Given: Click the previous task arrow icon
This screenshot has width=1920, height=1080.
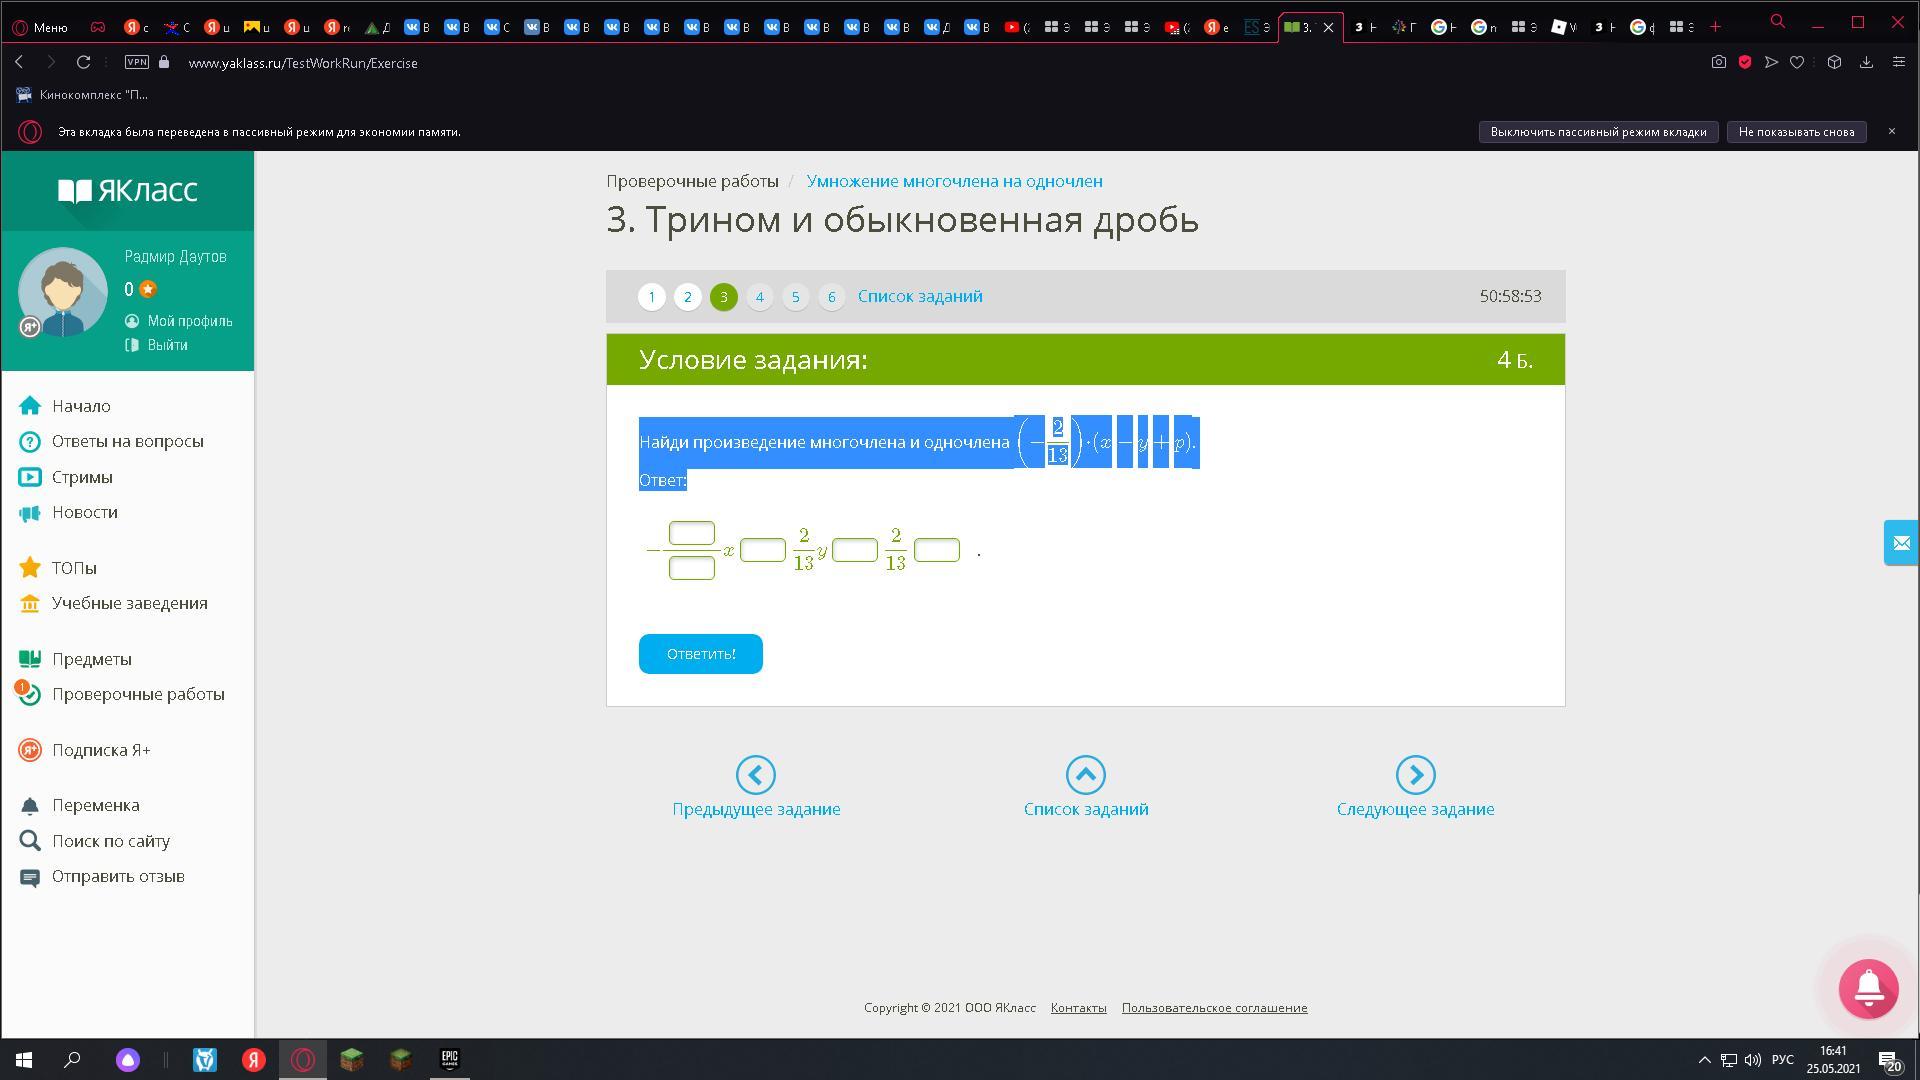Looking at the screenshot, I should pos(755,775).
